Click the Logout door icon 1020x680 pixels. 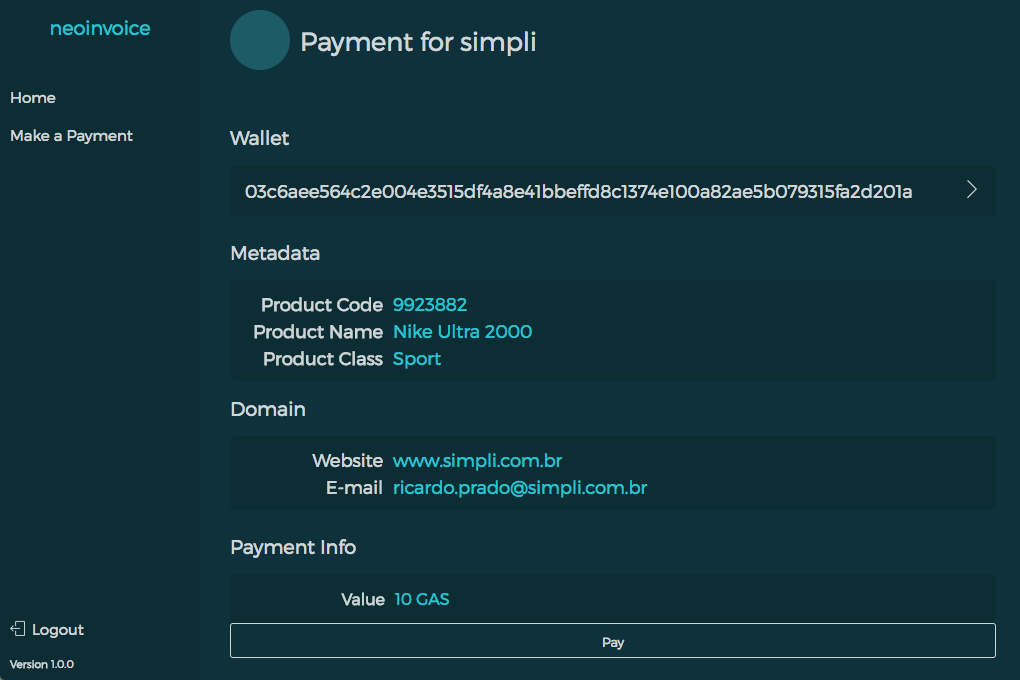coord(18,629)
